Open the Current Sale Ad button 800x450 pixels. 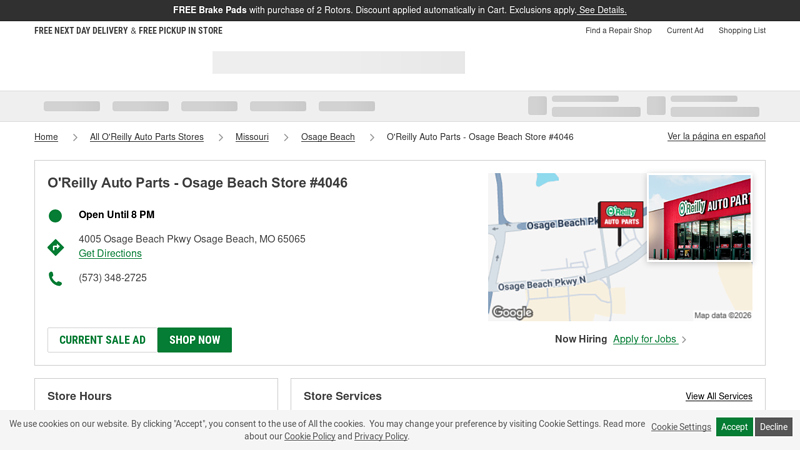point(102,340)
